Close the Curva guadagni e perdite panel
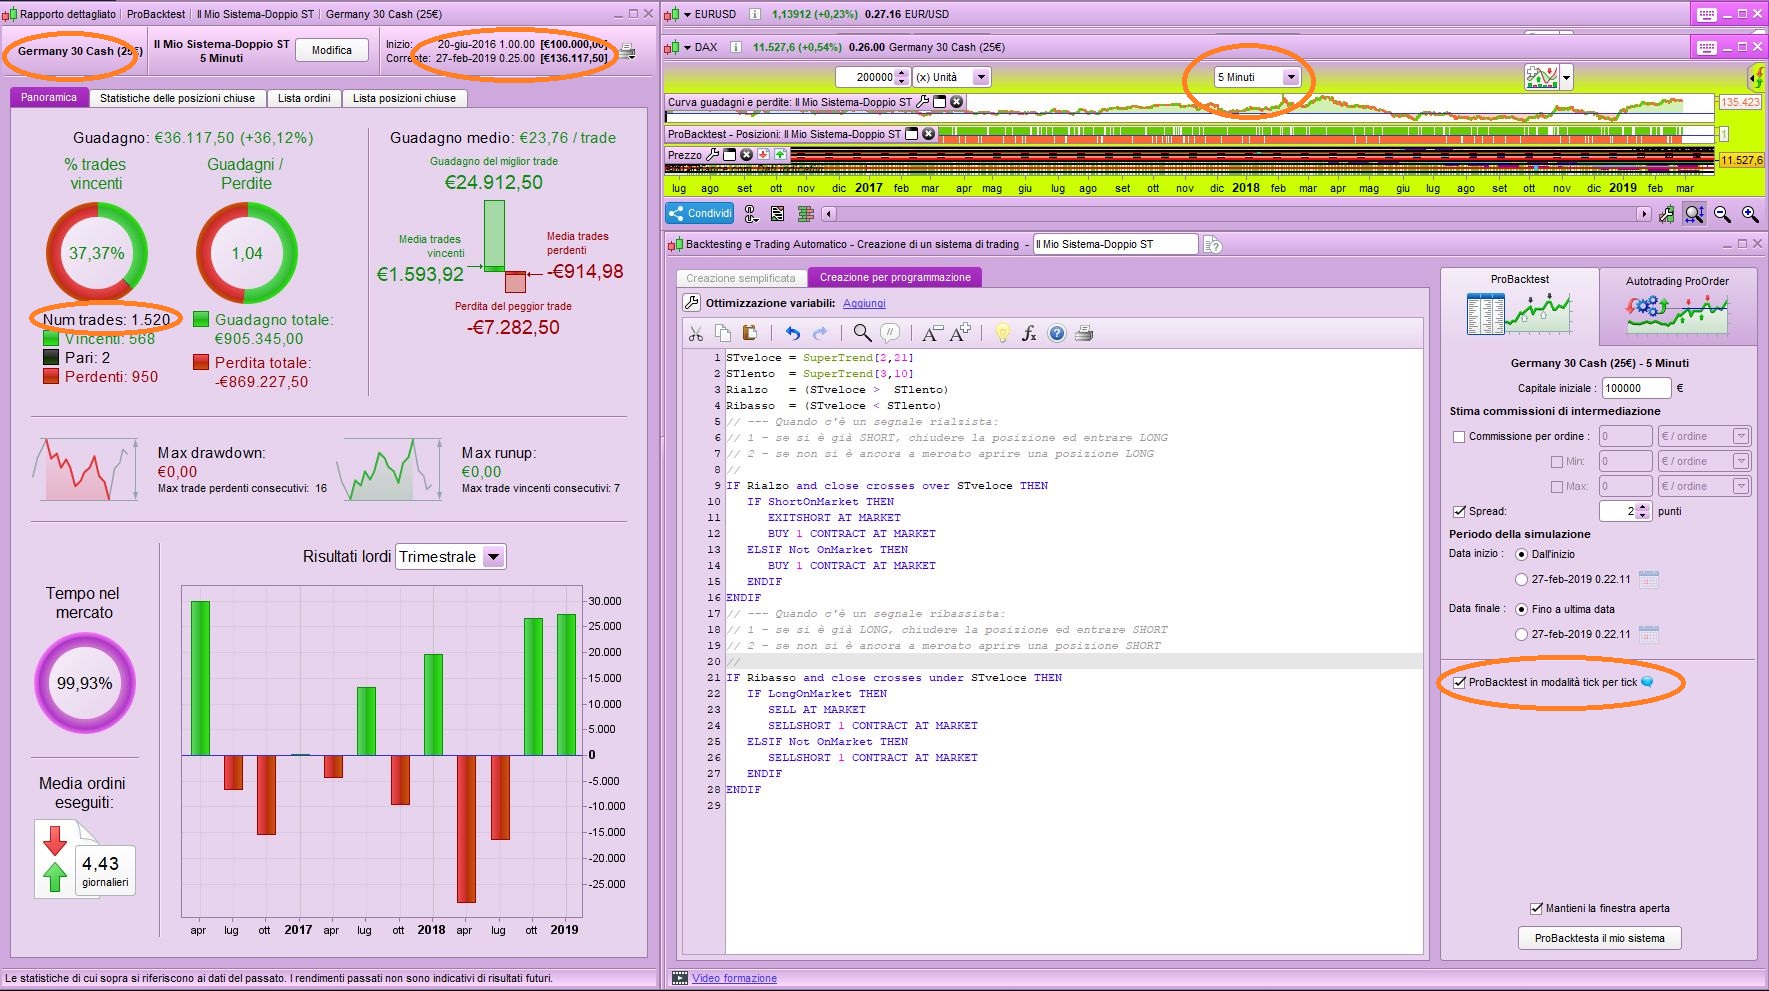 pyautogui.click(x=956, y=102)
